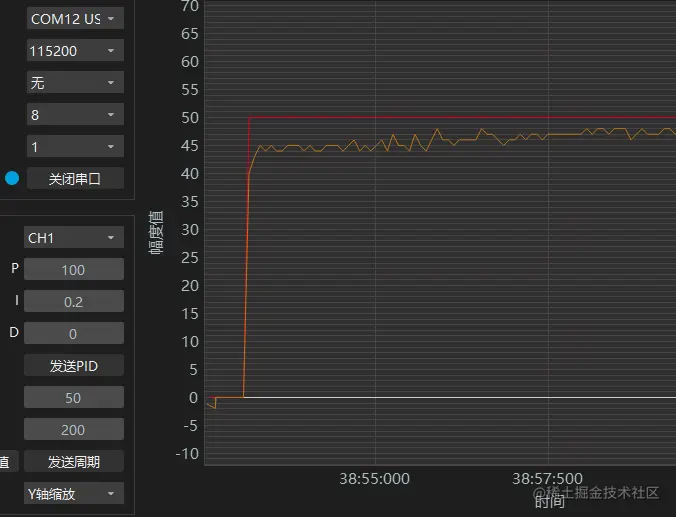The width and height of the screenshot is (676, 517).
Task: Click the D label beside field 0
Action: [14, 332]
